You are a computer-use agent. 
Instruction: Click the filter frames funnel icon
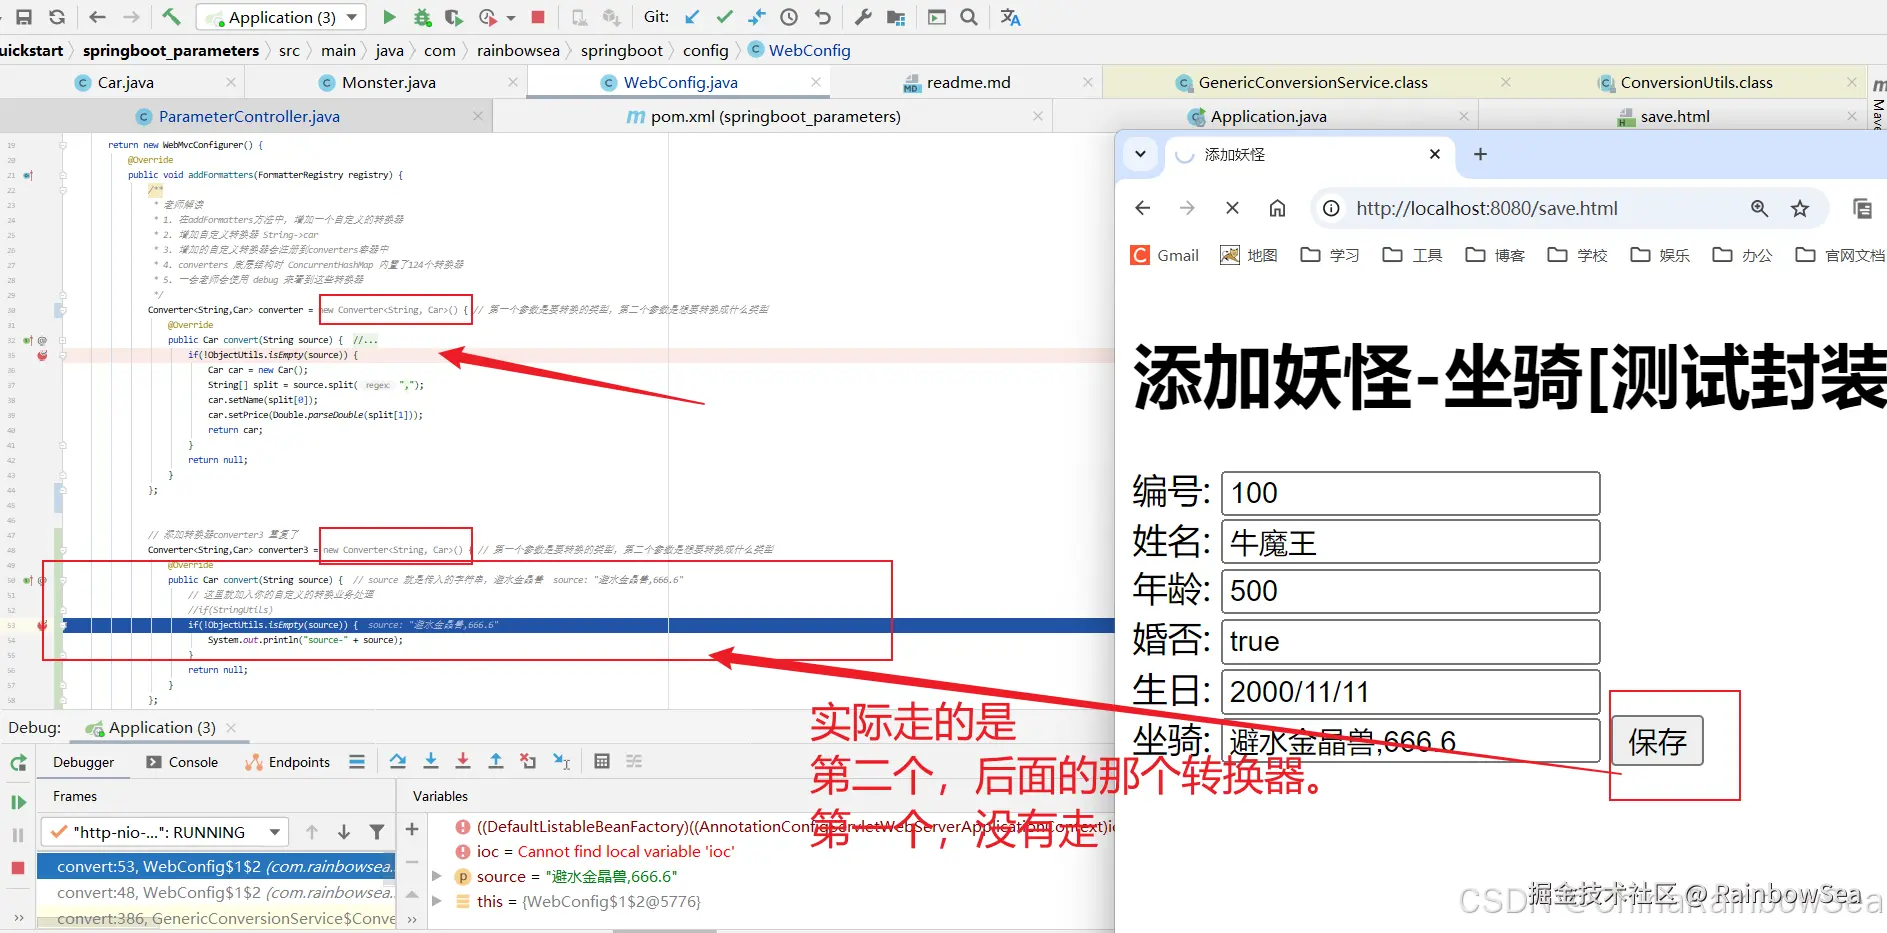(377, 832)
